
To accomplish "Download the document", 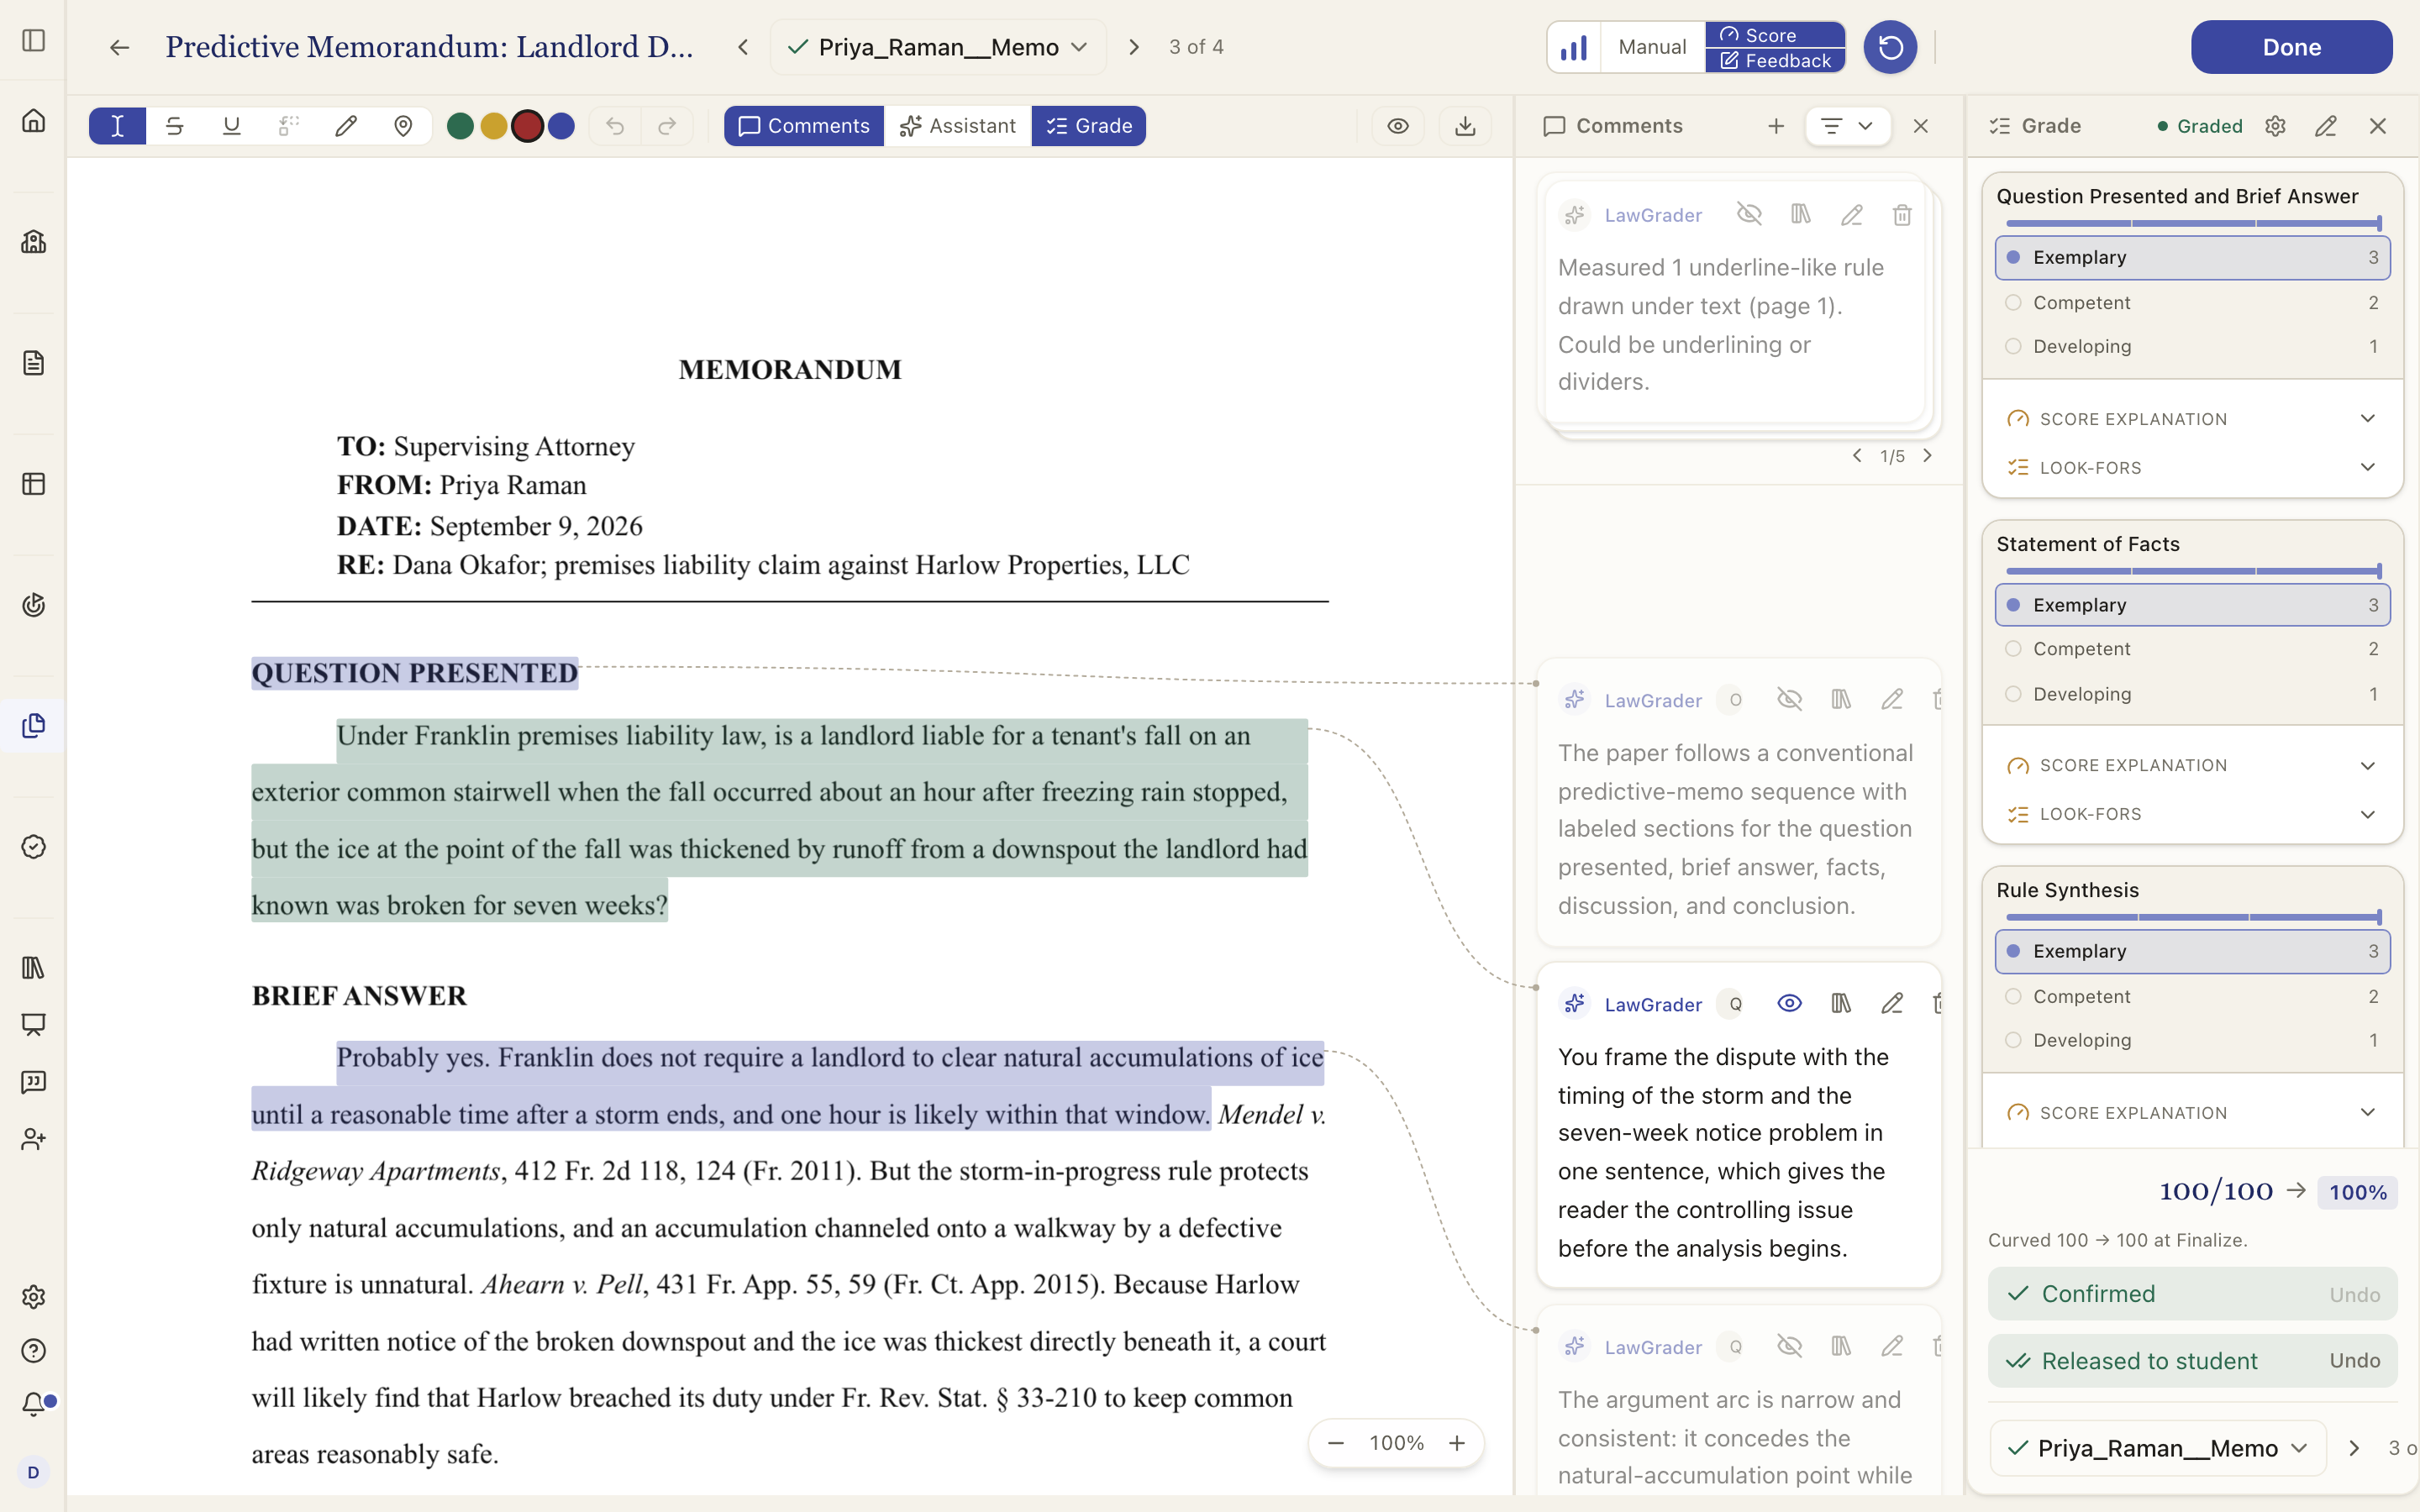I will 1465,126.
